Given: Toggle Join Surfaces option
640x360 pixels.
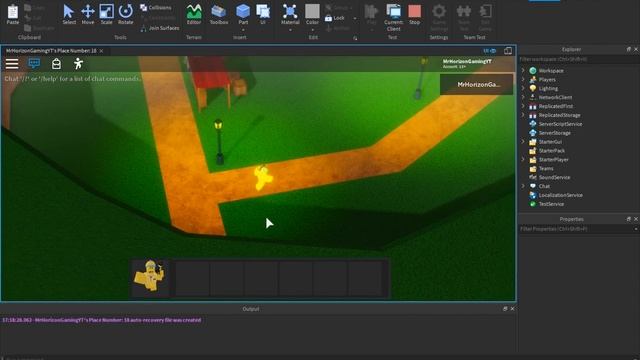Looking at the screenshot, I should [160, 28].
